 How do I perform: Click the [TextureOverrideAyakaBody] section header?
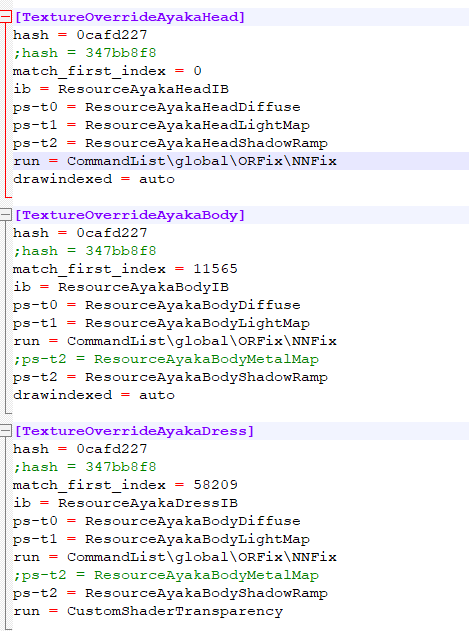pyautogui.click(x=130, y=215)
